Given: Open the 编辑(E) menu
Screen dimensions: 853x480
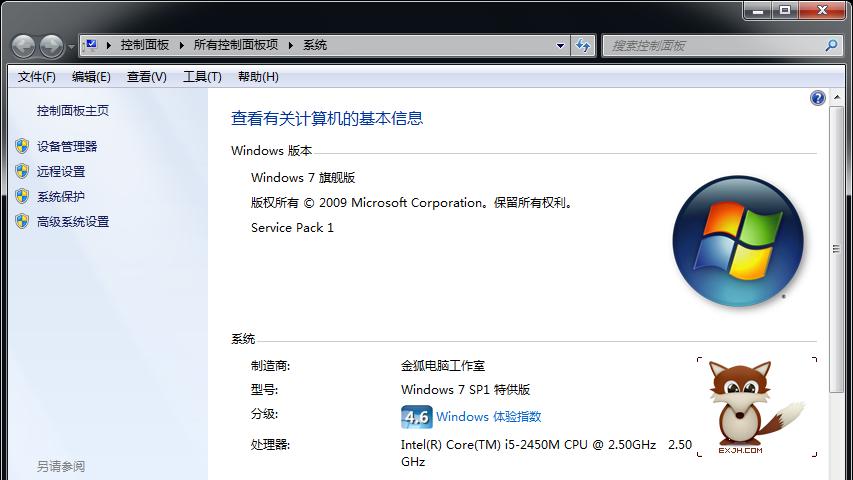Looking at the screenshot, I should [x=91, y=77].
